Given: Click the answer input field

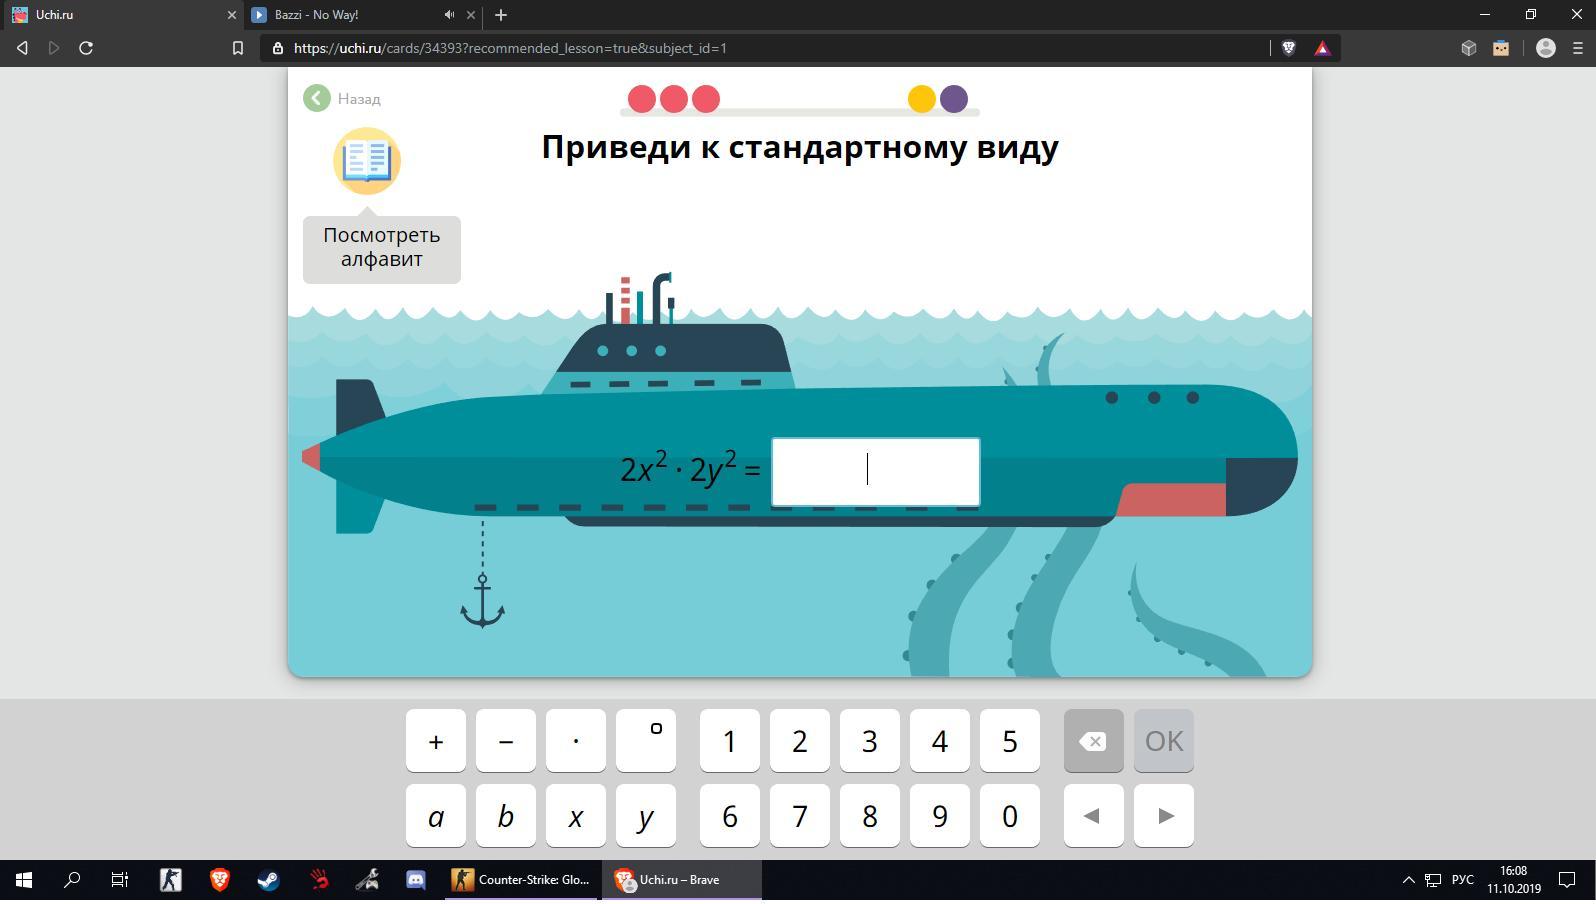Looking at the screenshot, I should coord(875,472).
